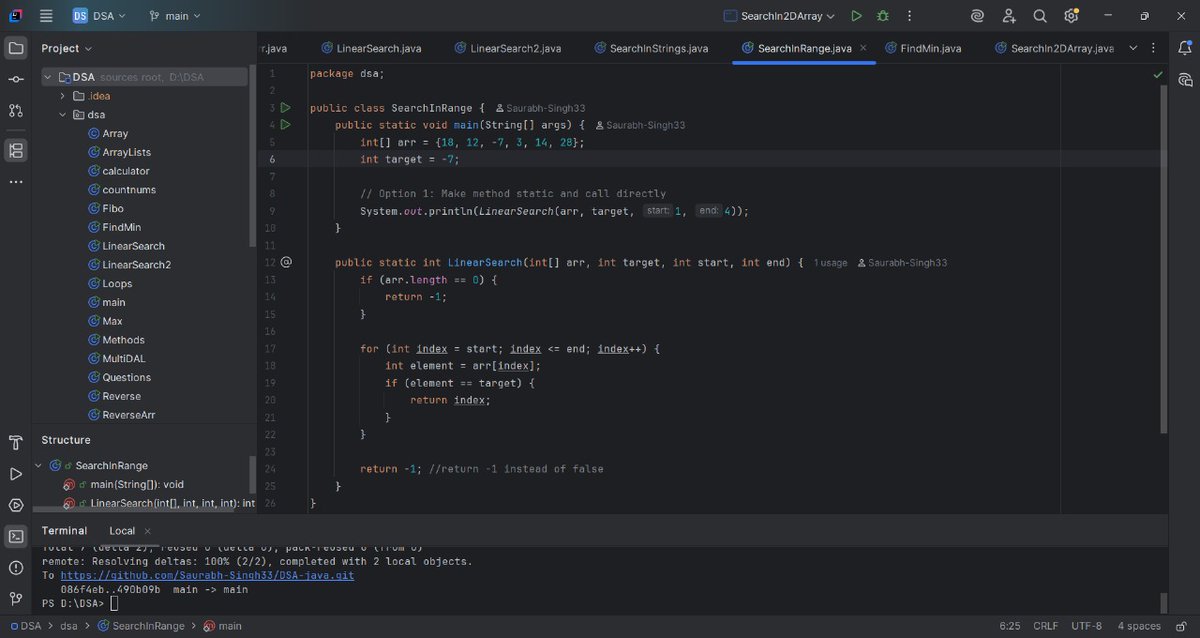Toggle the Terminal tool window icon
The height and width of the screenshot is (638, 1200).
point(16,536)
